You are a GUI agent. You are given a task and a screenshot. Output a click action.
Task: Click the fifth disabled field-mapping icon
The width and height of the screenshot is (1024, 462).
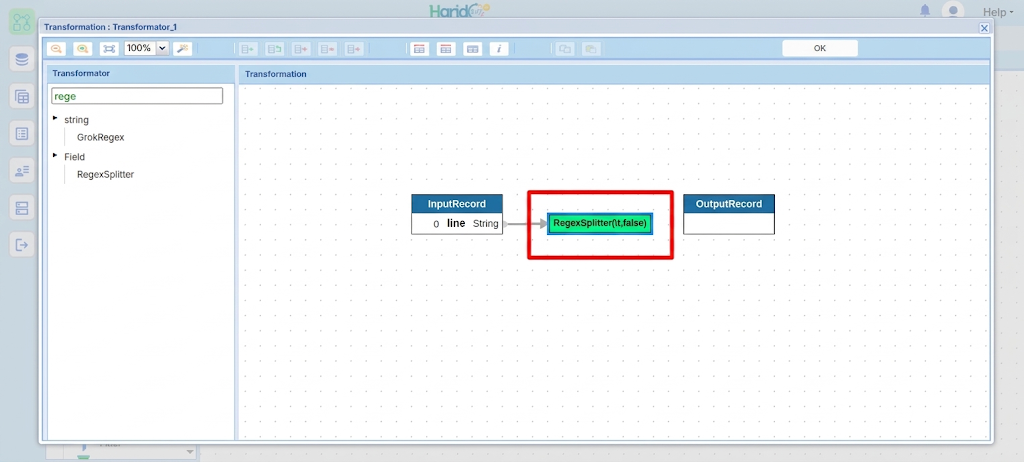(354, 49)
